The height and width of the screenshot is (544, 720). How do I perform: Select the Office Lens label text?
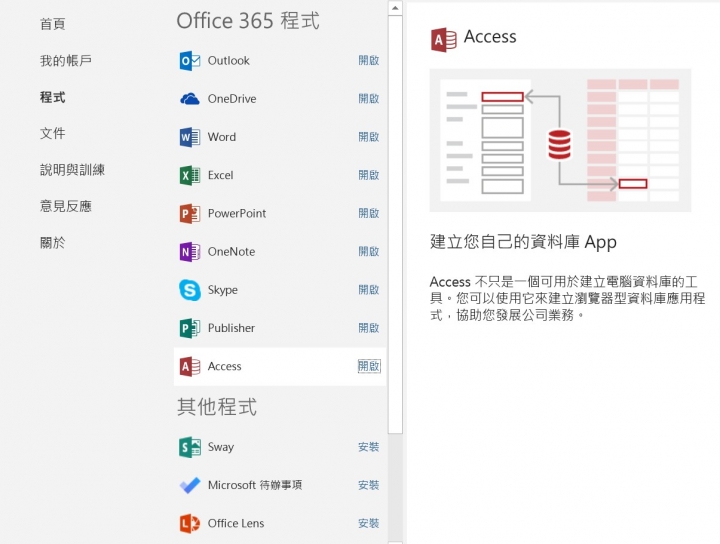236,523
